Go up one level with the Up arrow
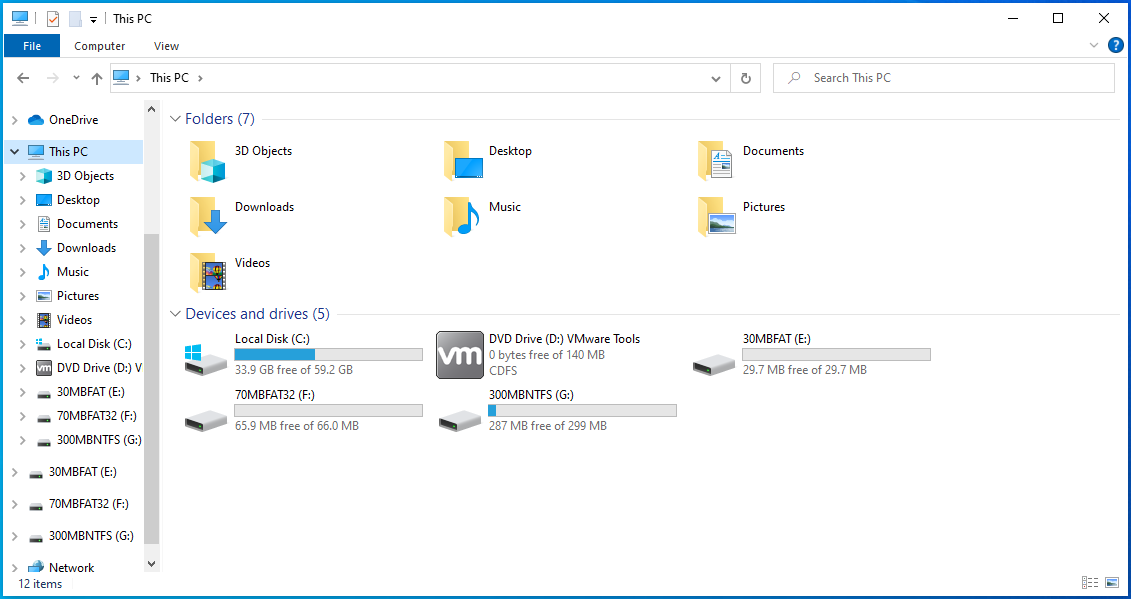The height and width of the screenshot is (599, 1131). (97, 78)
